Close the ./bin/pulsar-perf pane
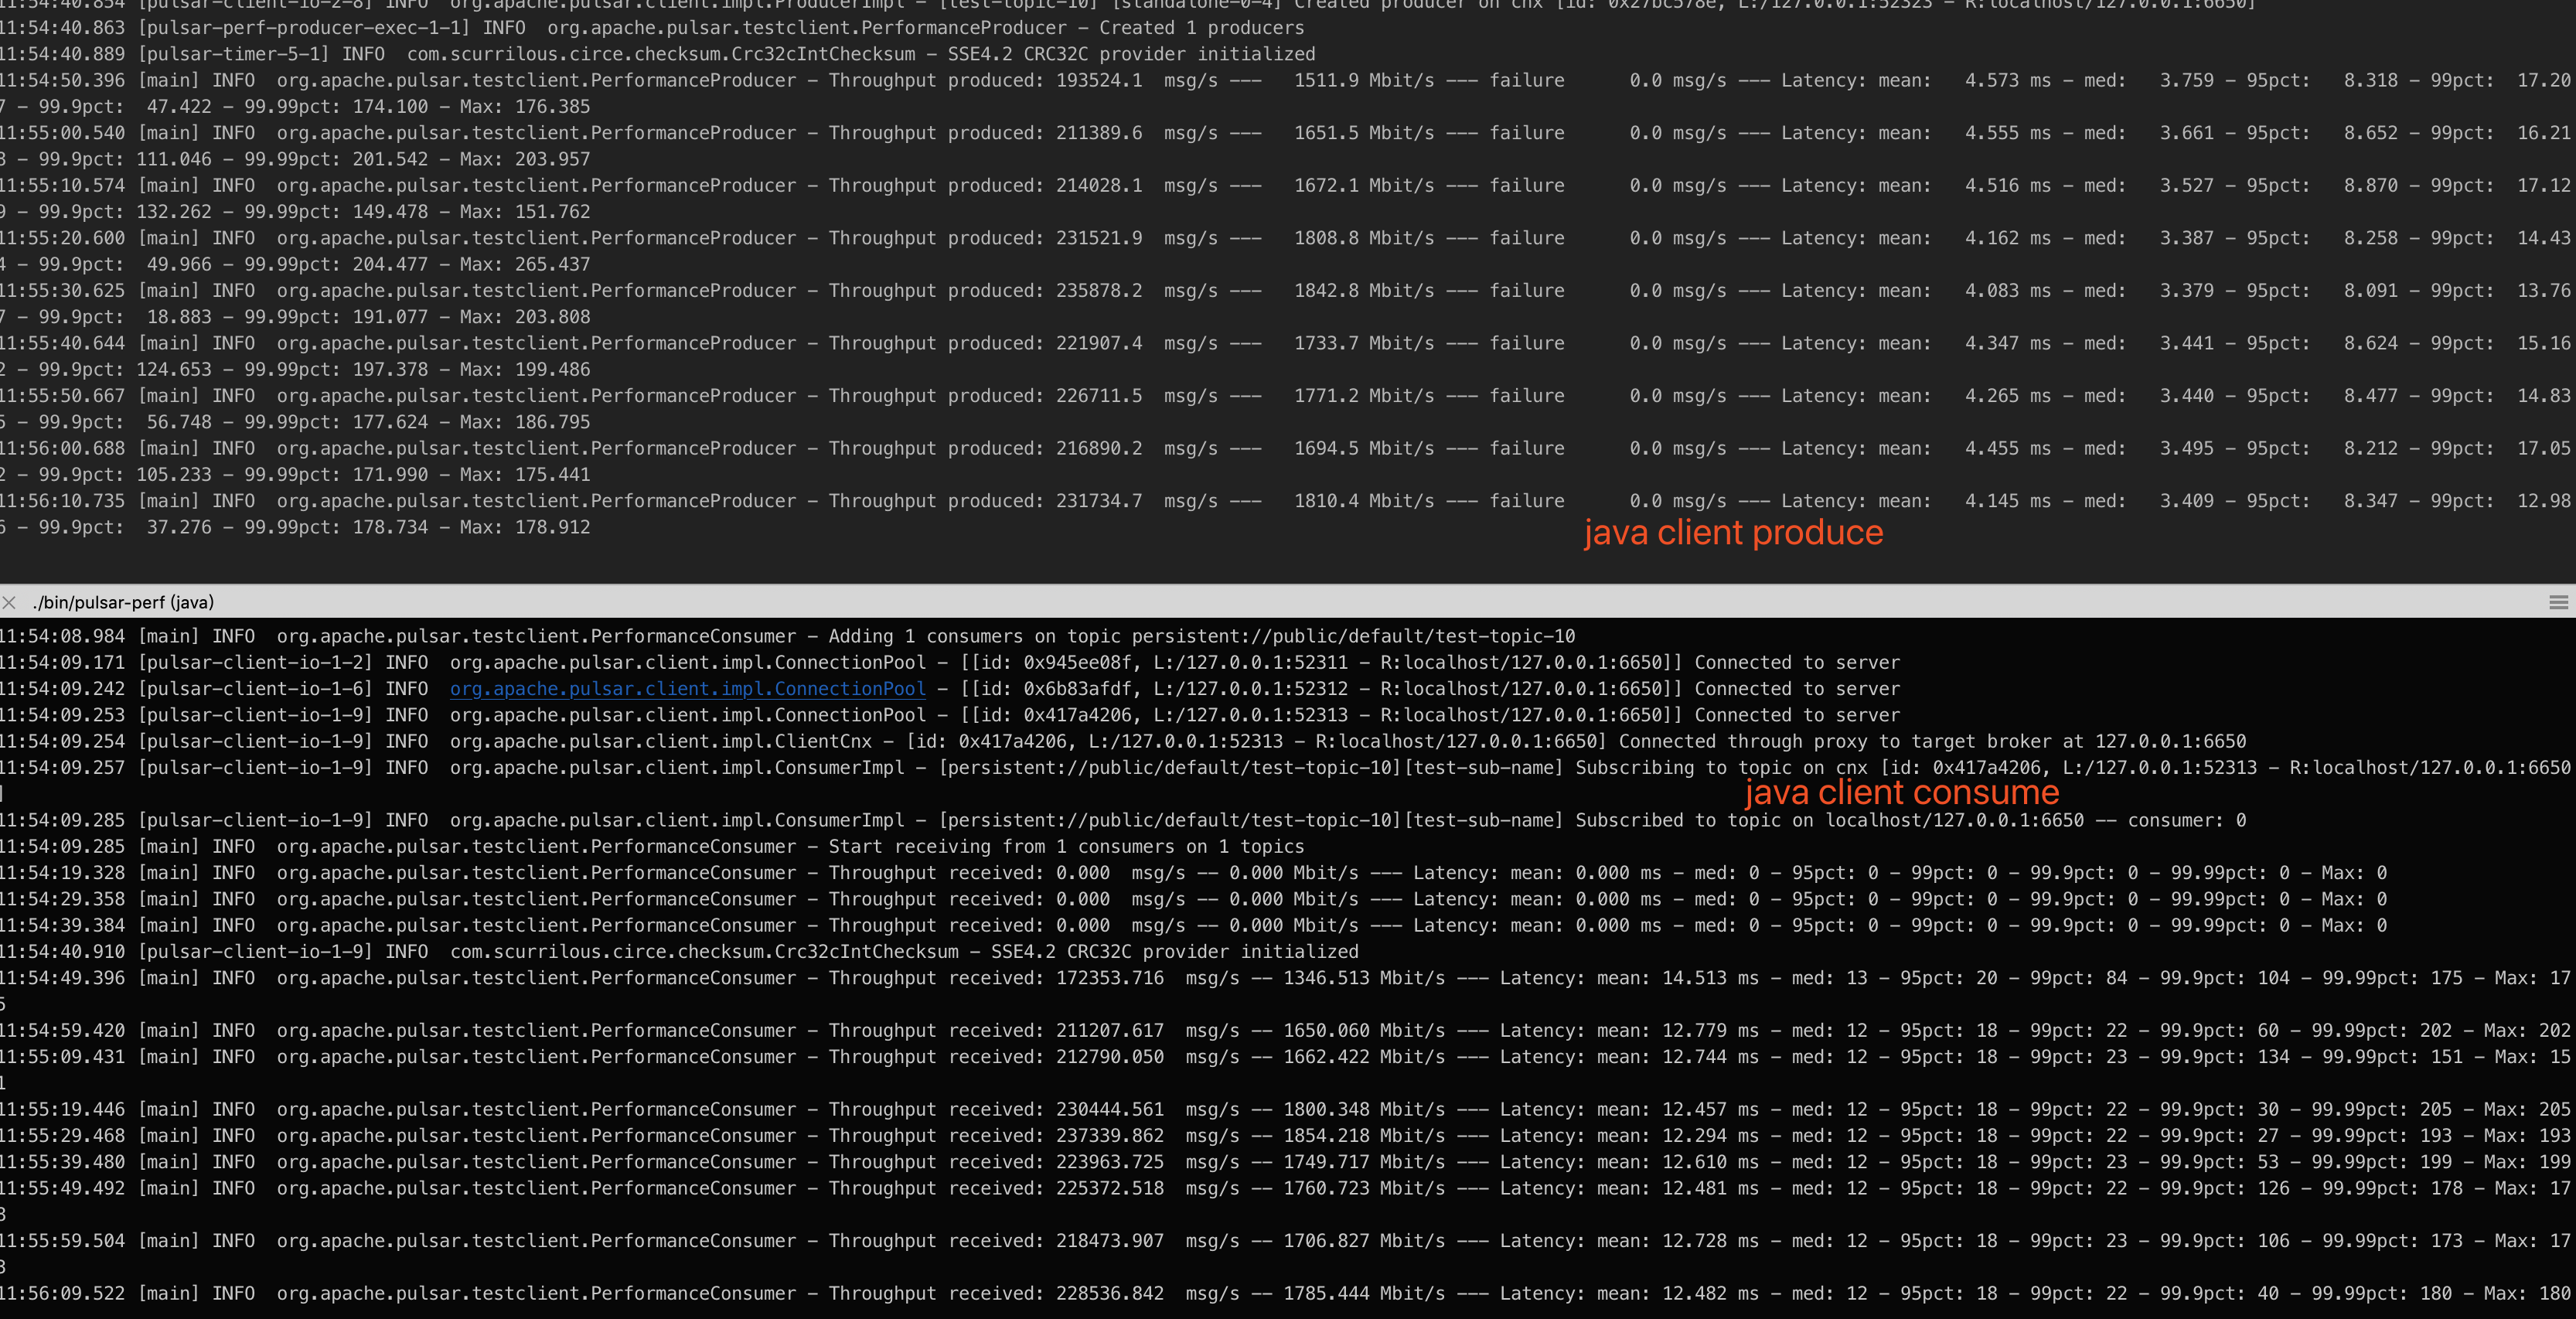This screenshot has height=1319, width=2576. 9,602
